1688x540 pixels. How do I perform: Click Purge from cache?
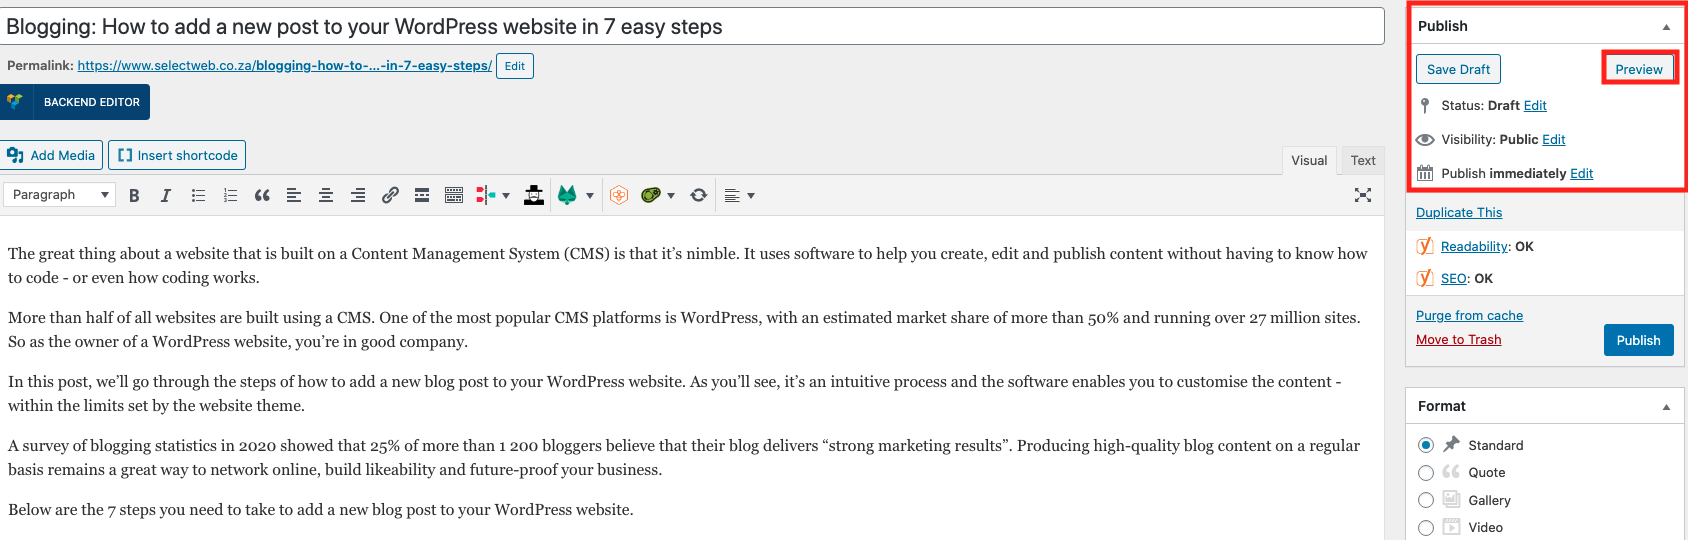point(1469,315)
